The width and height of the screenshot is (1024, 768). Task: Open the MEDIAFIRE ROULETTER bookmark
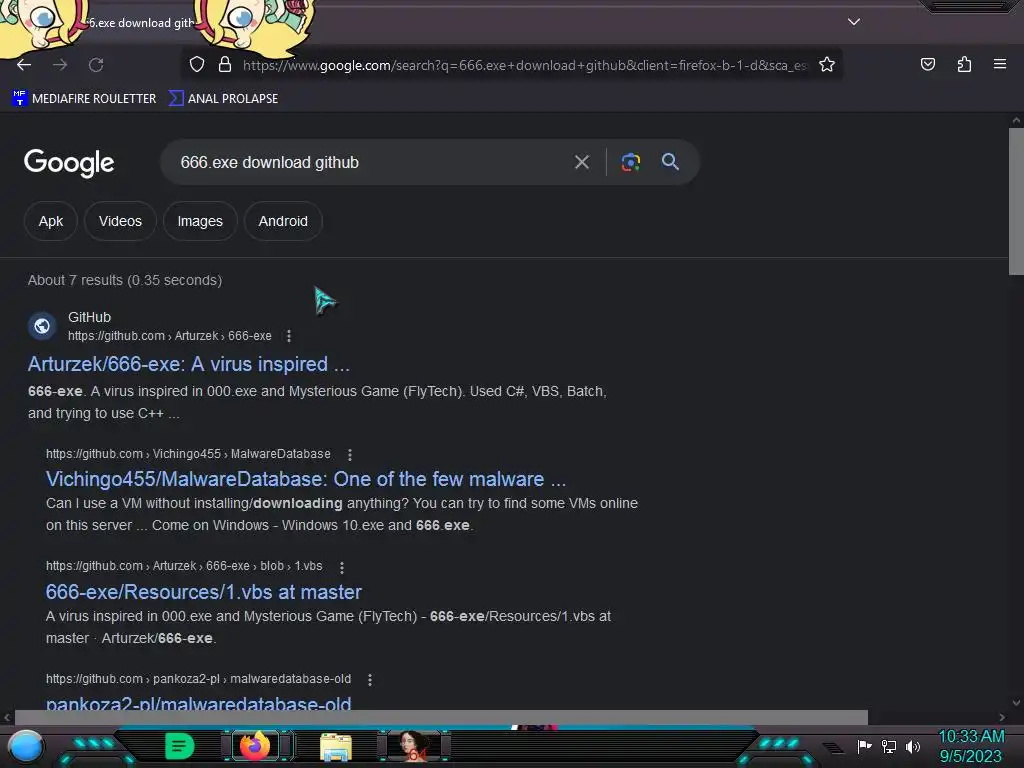click(x=84, y=99)
